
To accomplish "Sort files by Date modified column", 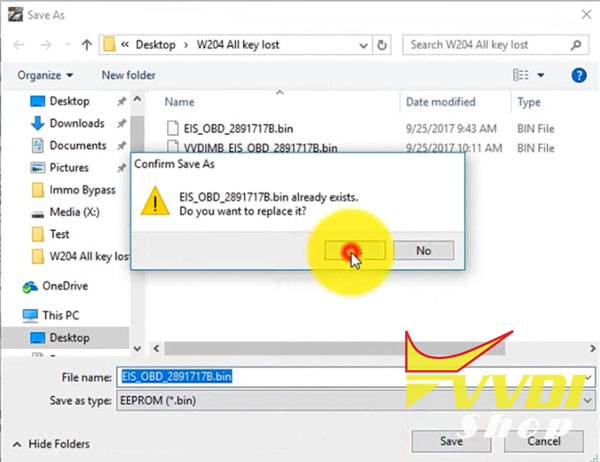I will click(440, 102).
